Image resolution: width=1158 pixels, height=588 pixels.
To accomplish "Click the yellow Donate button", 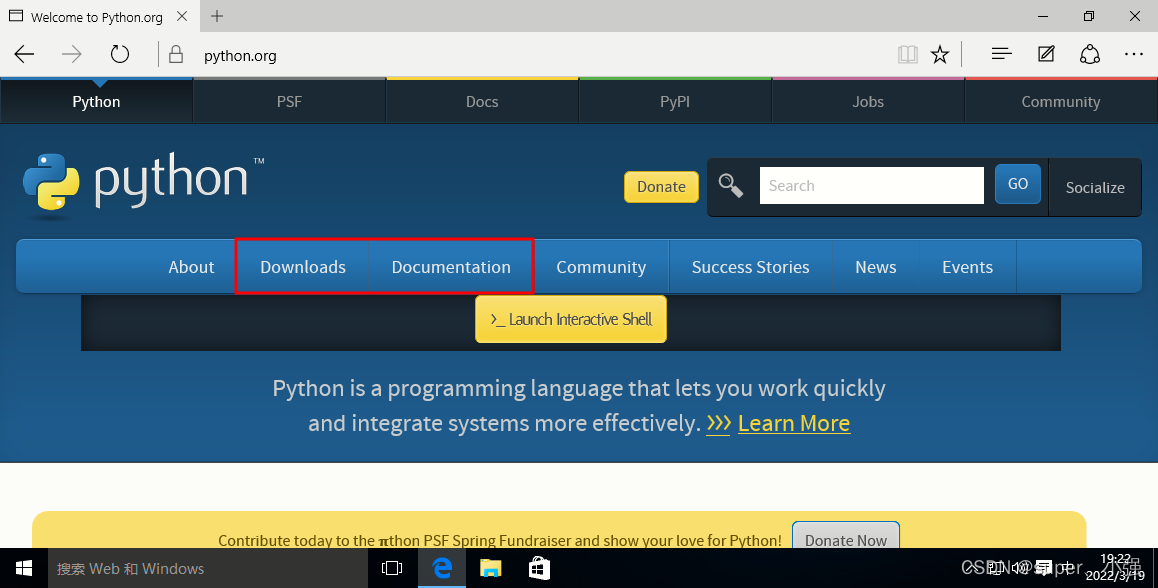I will tap(661, 187).
